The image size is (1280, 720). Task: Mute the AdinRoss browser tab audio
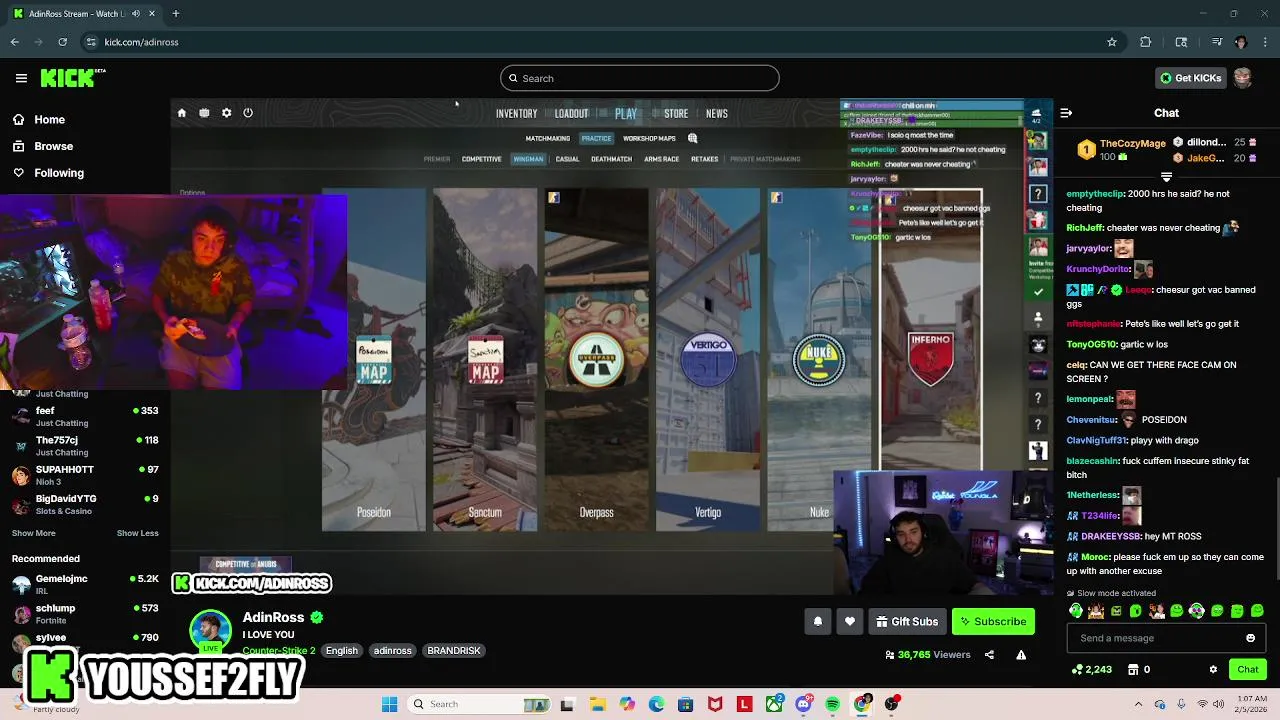pos(136,14)
